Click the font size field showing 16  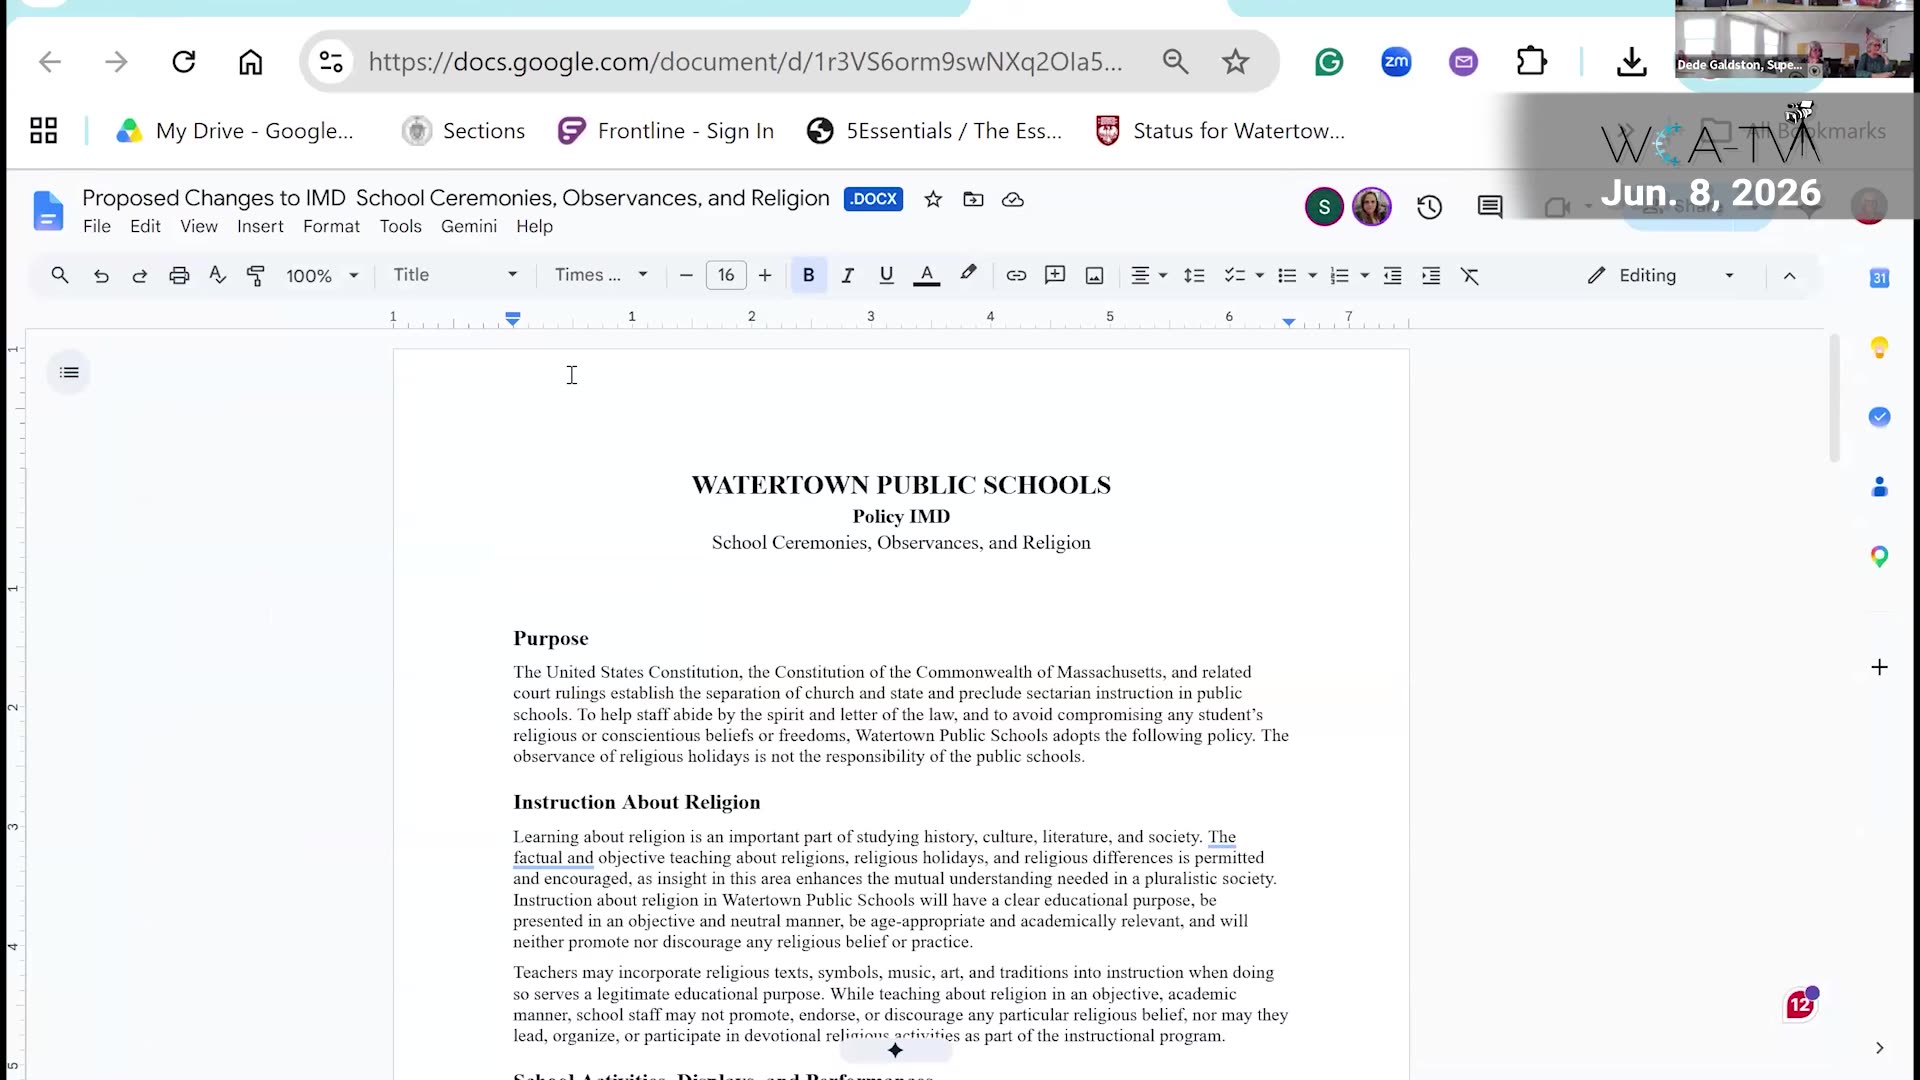(726, 275)
